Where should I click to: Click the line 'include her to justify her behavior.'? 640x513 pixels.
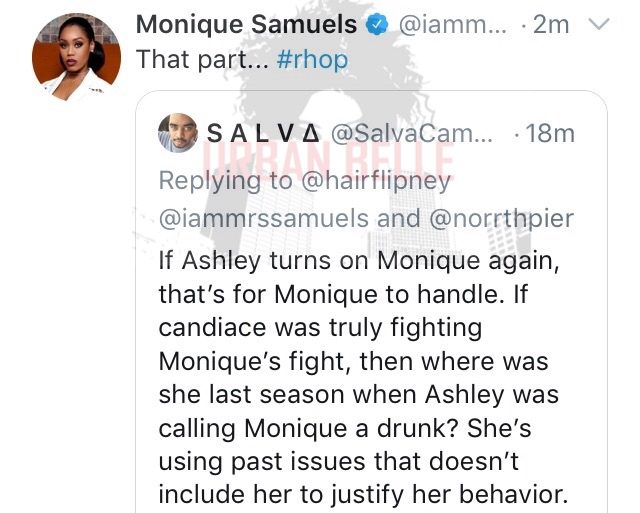coord(362,494)
